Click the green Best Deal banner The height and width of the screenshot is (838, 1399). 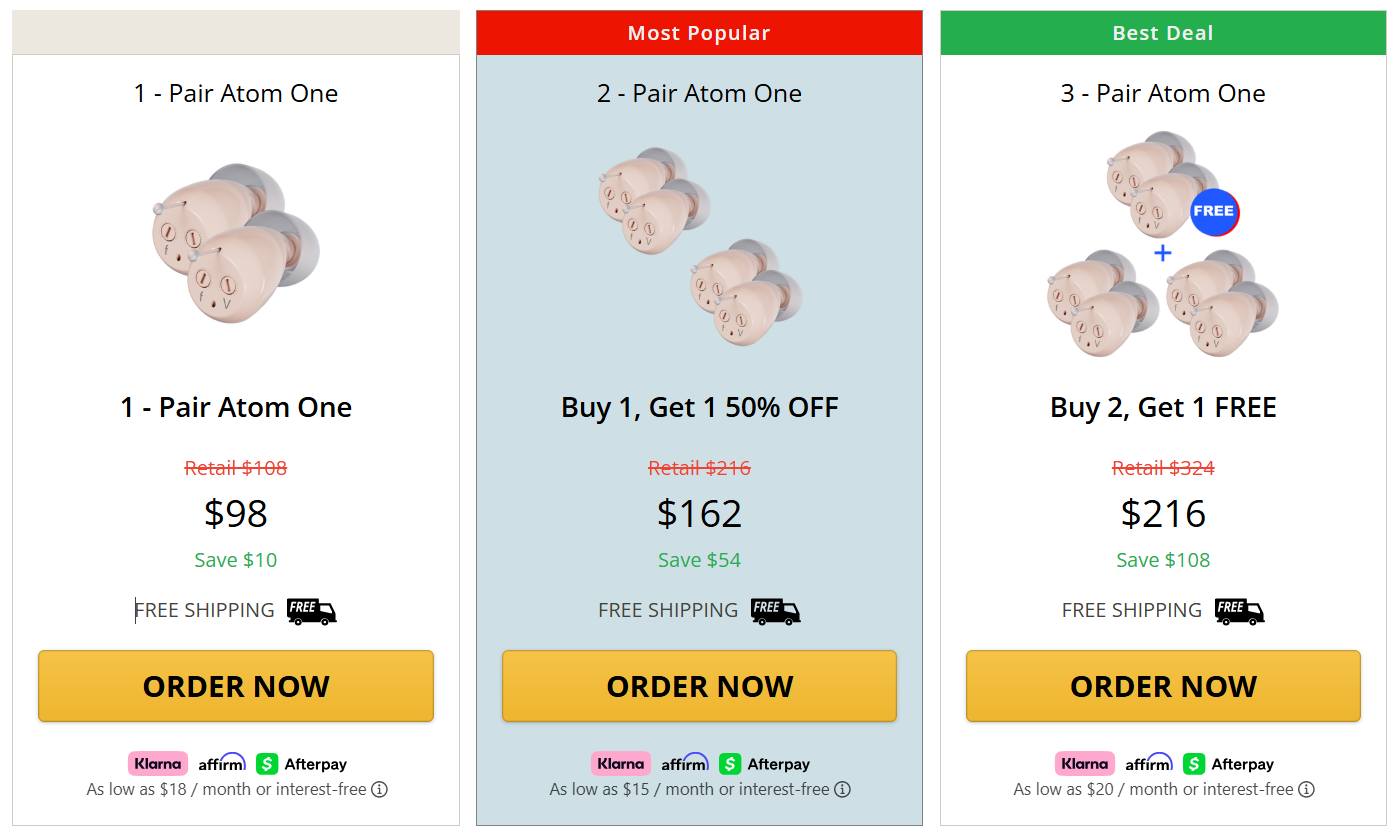(x=1162, y=32)
